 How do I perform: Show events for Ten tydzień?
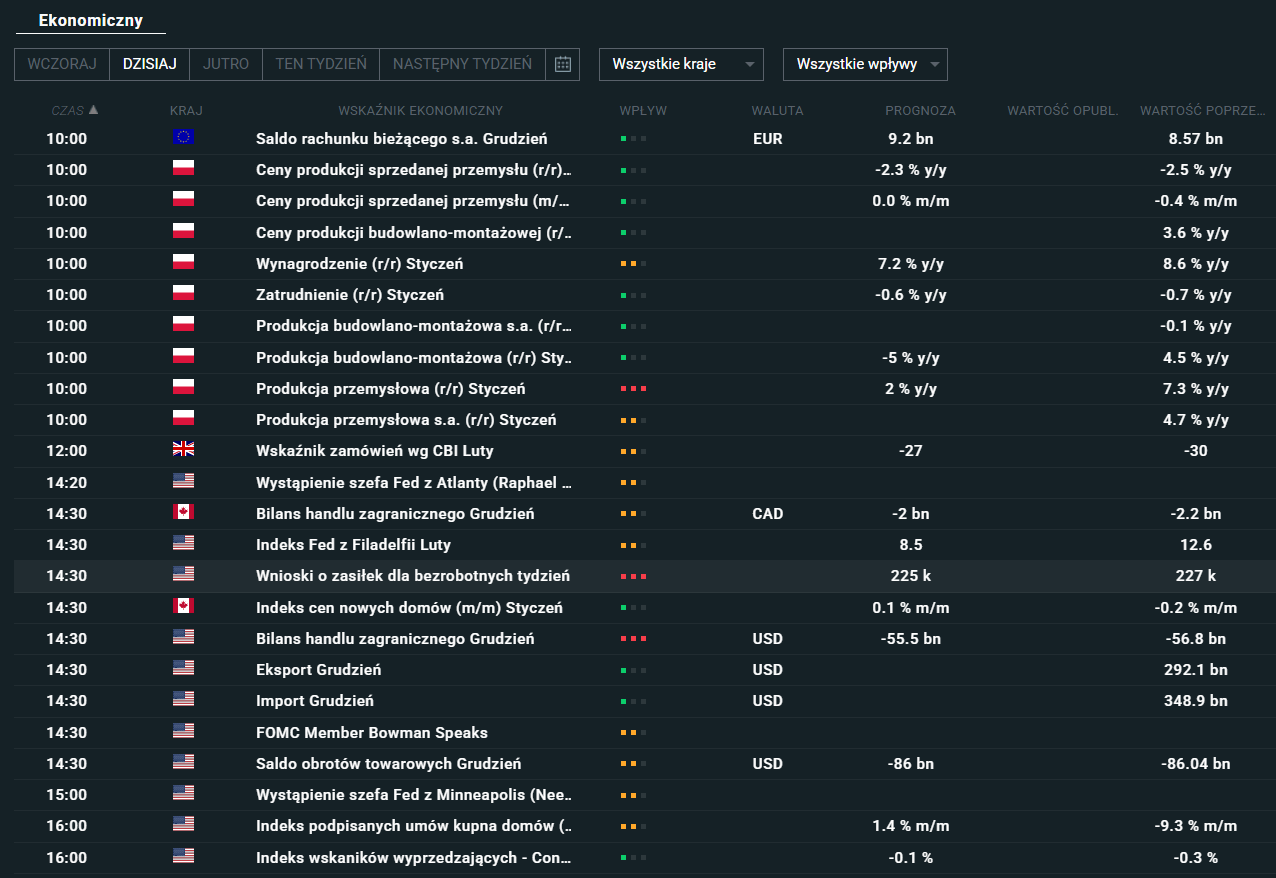[x=321, y=64]
